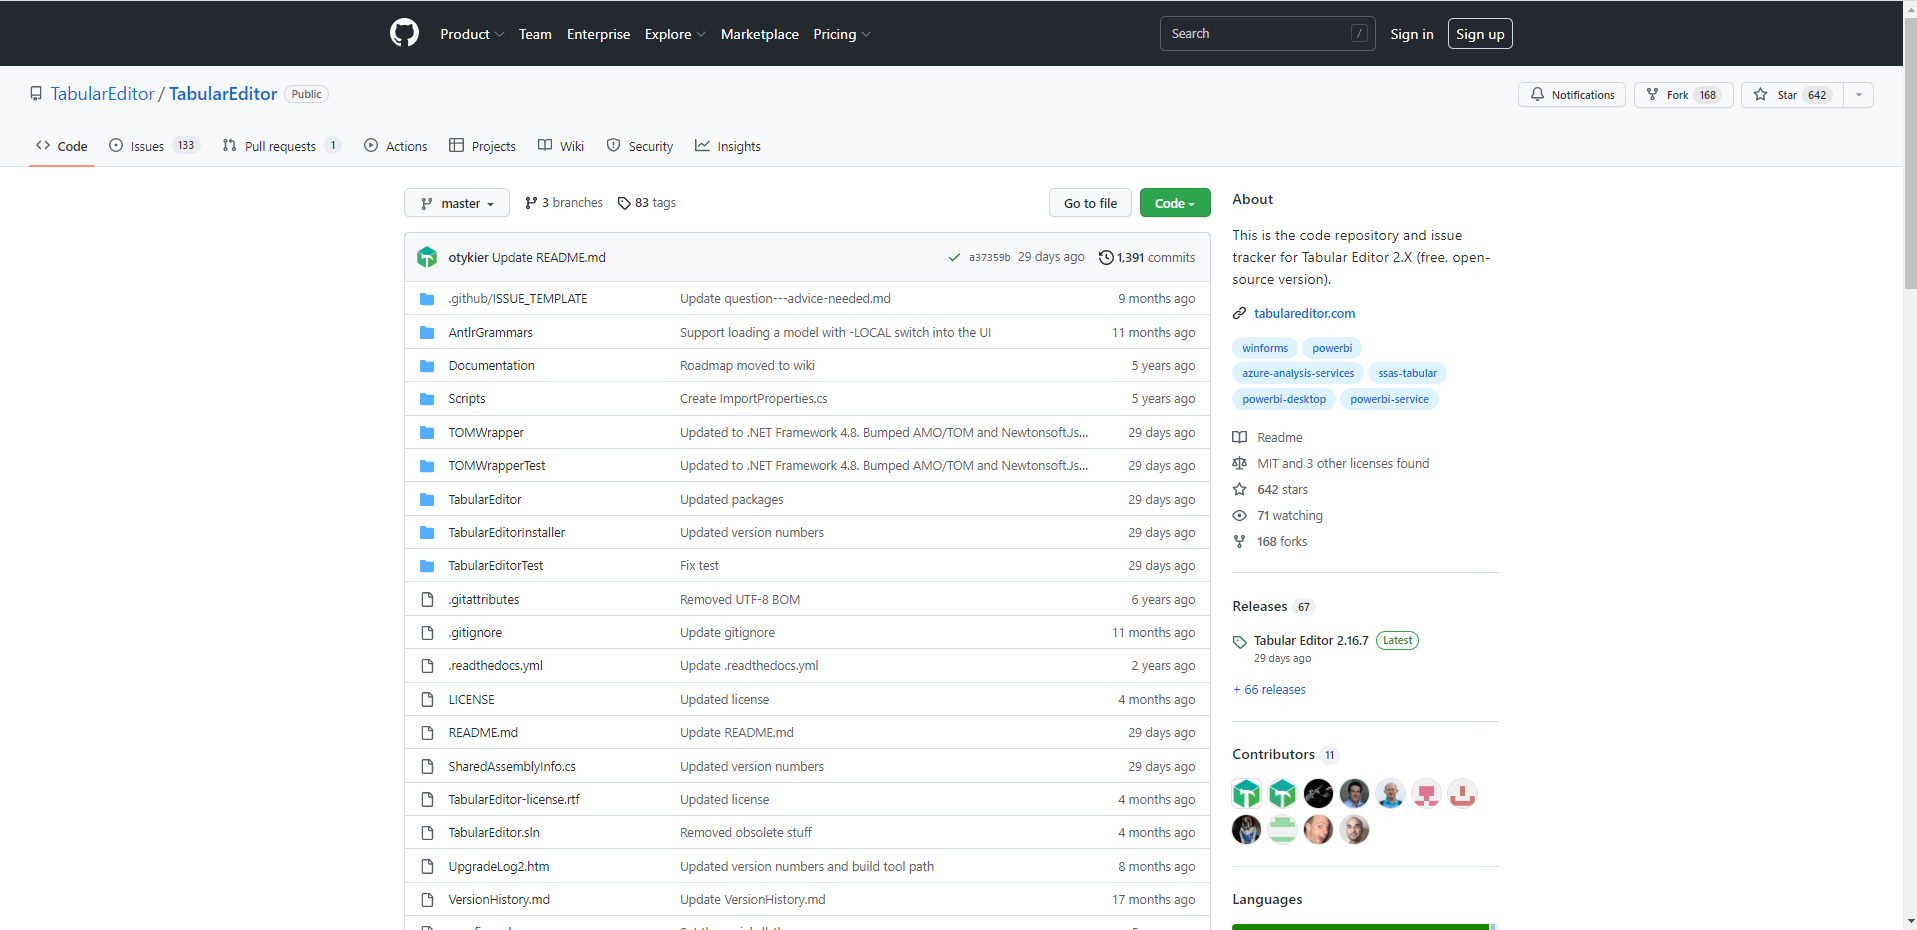Open the Security tab
Image resolution: width=1917 pixels, height=930 pixels.
[x=640, y=146]
